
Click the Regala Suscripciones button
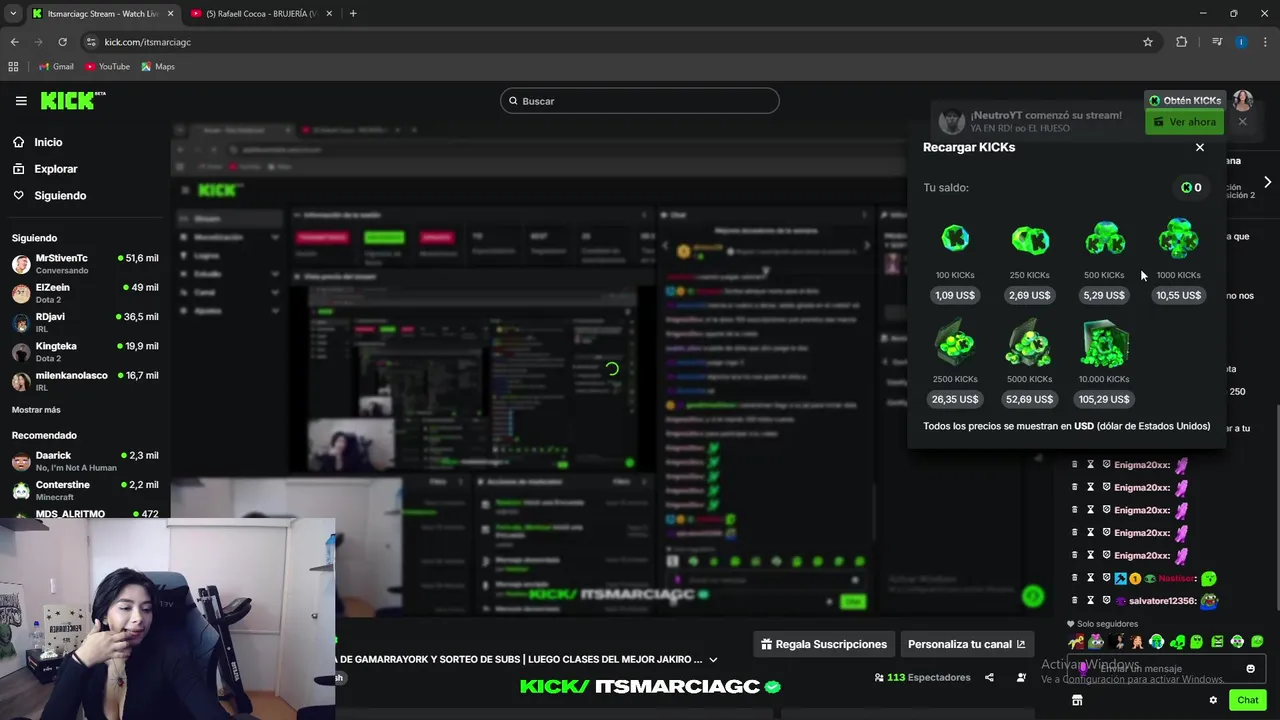point(824,644)
